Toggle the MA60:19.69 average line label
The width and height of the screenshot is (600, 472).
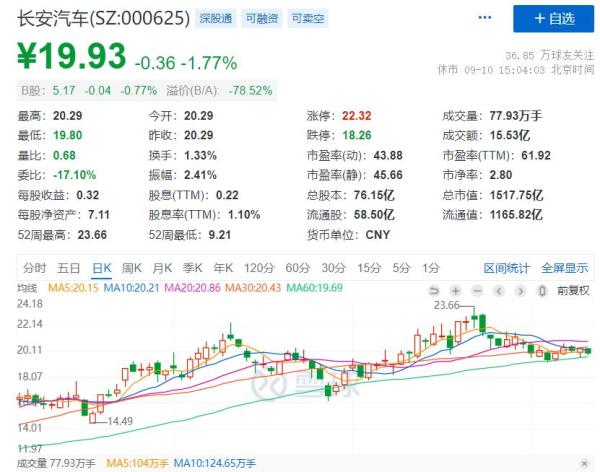pyautogui.click(x=315, y=288)
